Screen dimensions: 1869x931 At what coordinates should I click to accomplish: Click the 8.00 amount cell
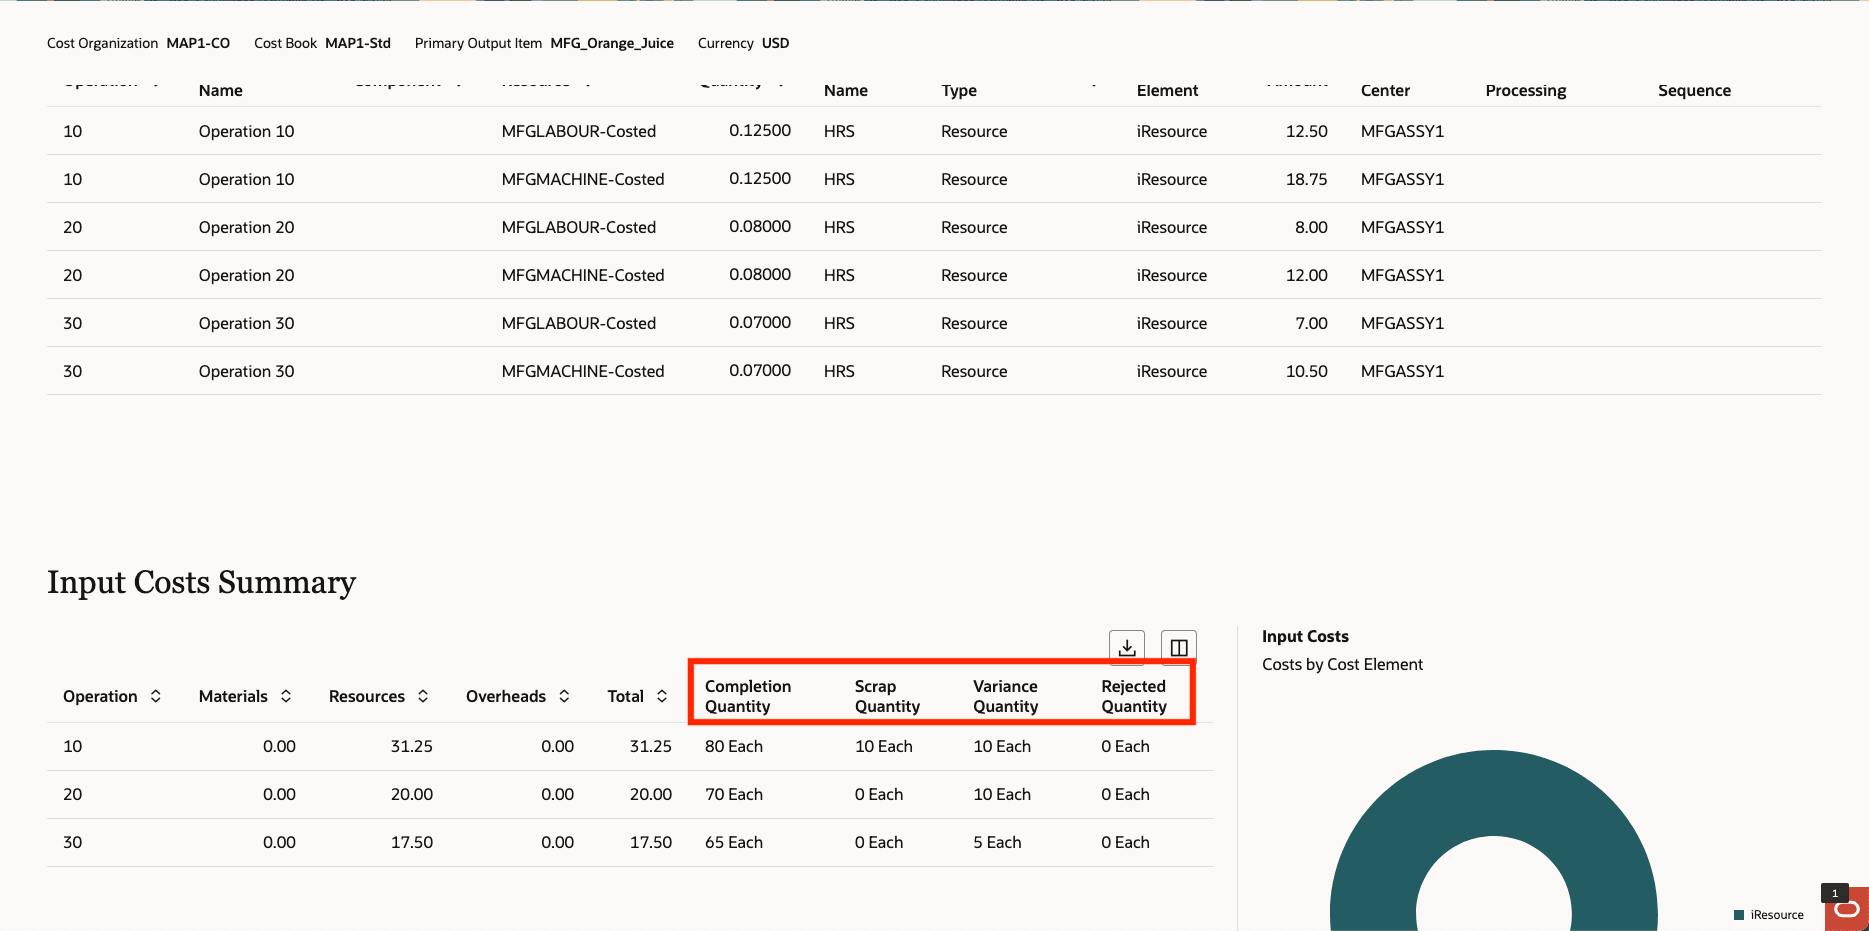click(x=1311, y=227)
